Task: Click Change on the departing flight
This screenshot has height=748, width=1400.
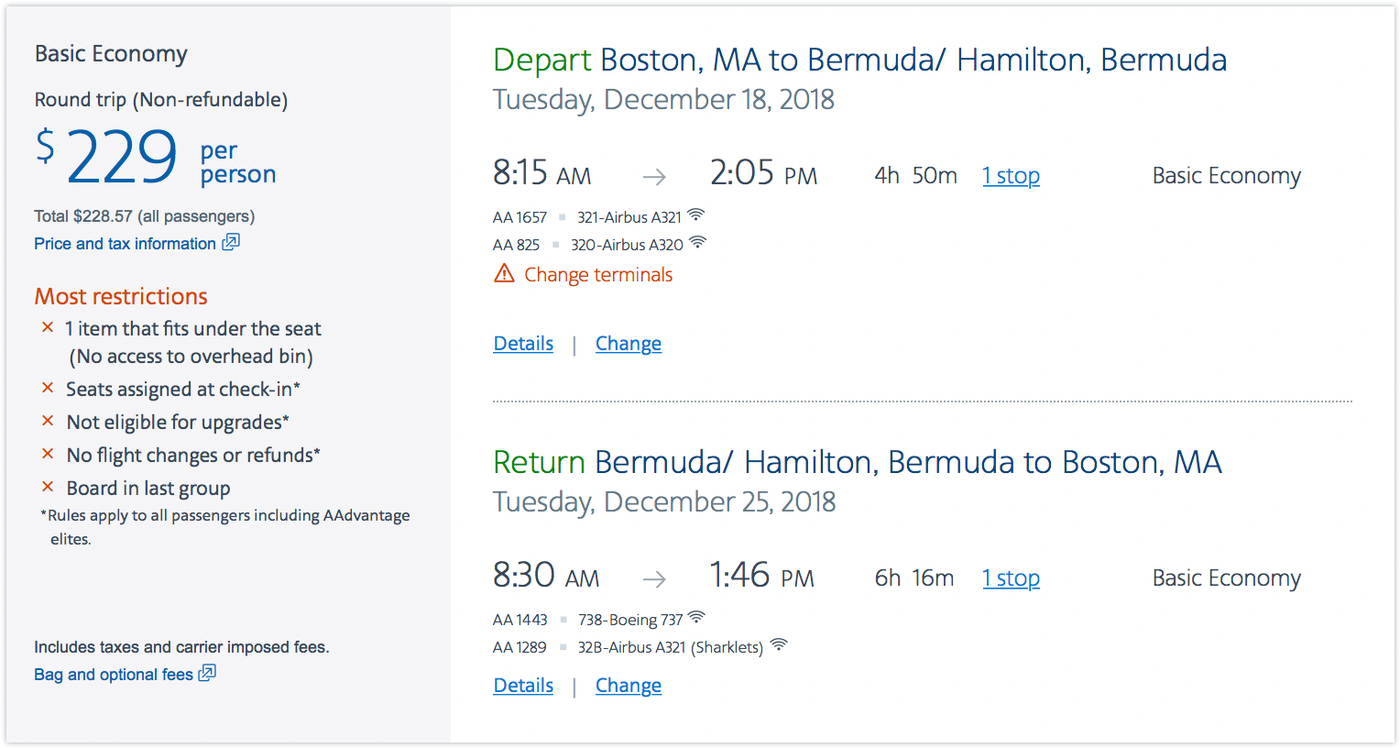Action: (628, 343)
